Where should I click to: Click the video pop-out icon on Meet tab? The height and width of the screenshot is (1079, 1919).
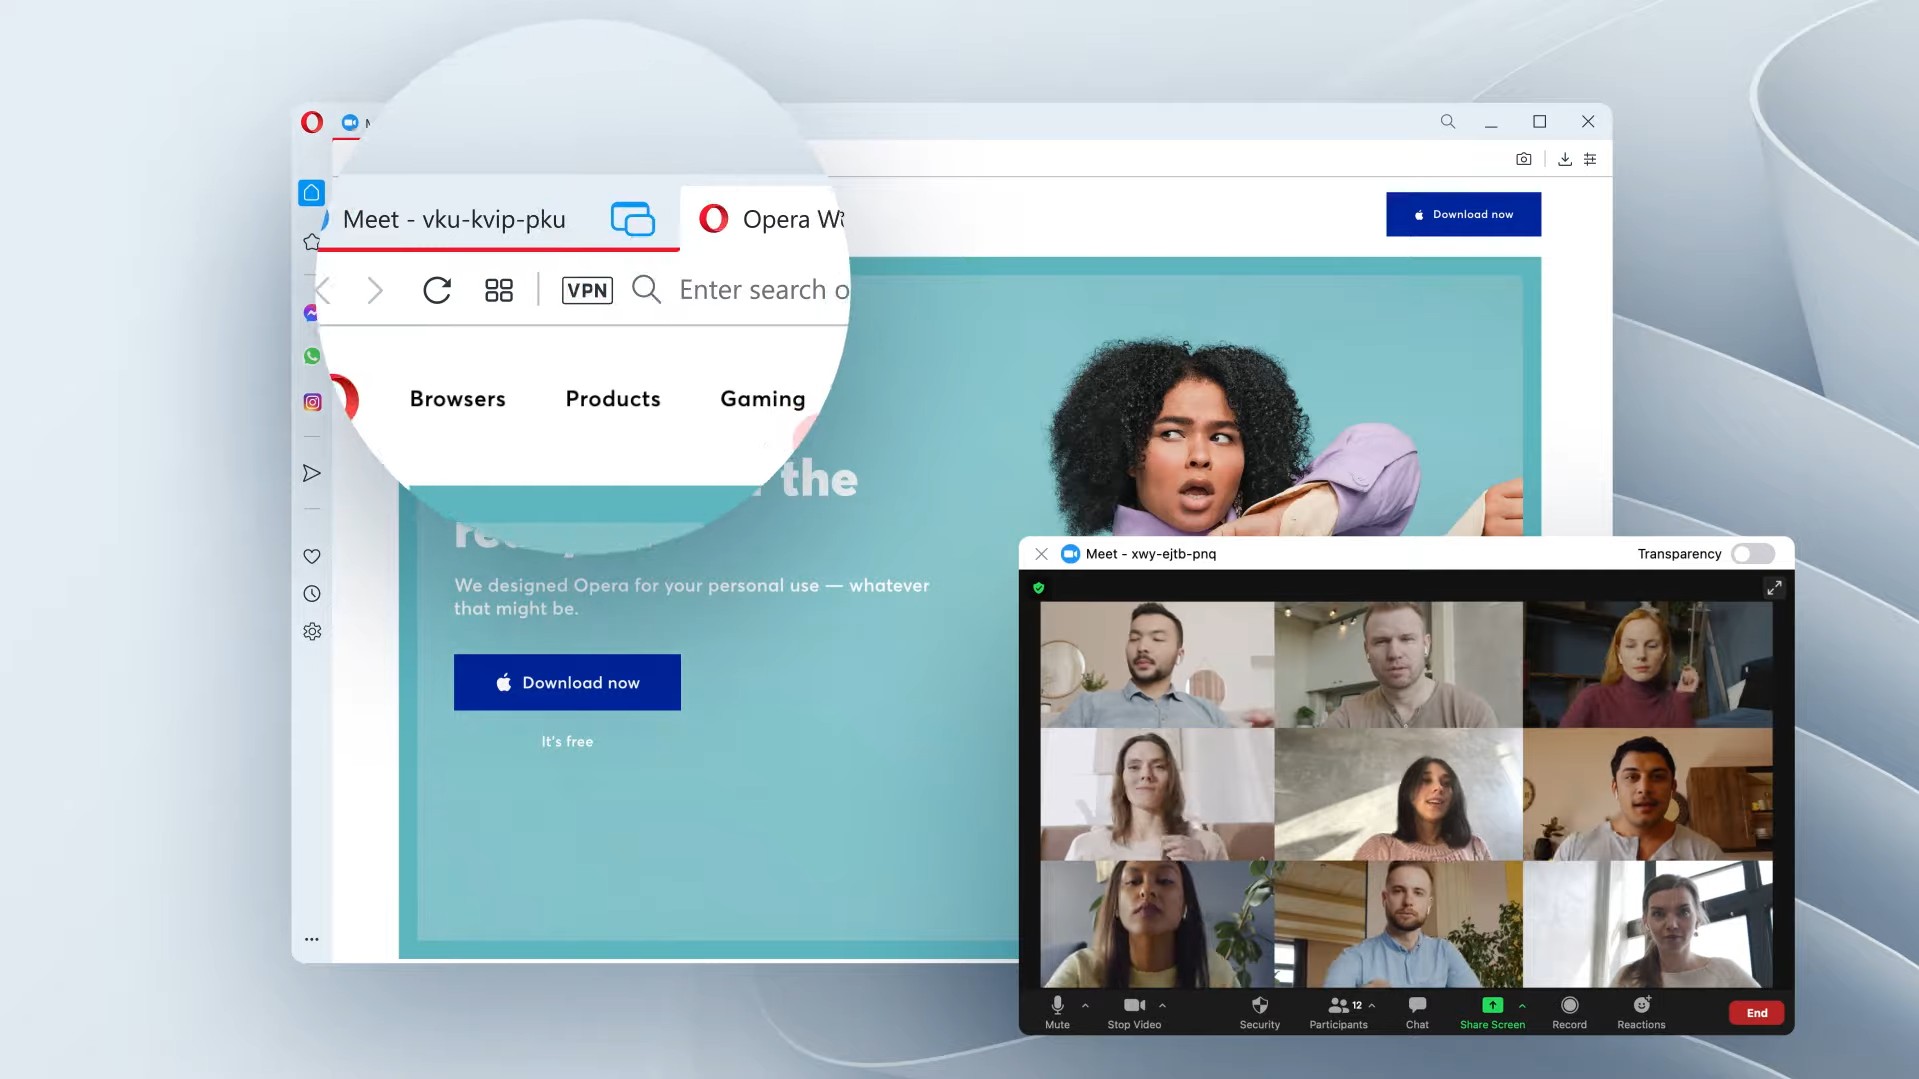(632, 219)
